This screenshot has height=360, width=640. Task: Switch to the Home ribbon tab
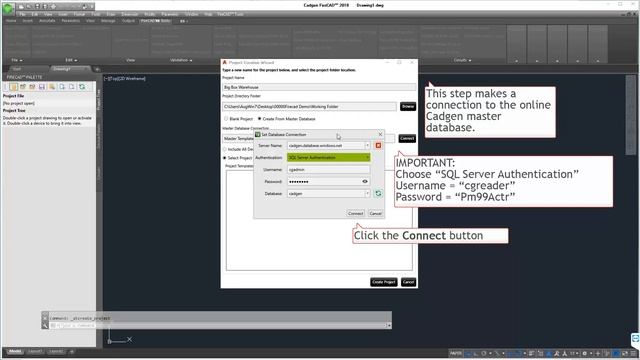point(11,20)
